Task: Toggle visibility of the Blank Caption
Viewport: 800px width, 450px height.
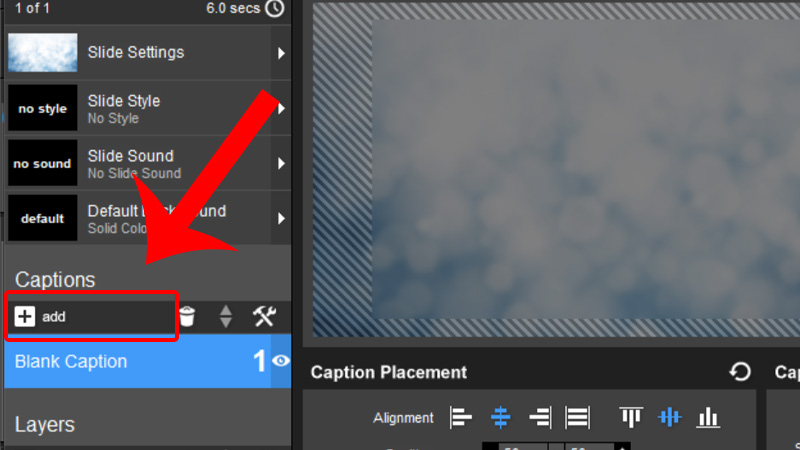Action: coord(281,361)
